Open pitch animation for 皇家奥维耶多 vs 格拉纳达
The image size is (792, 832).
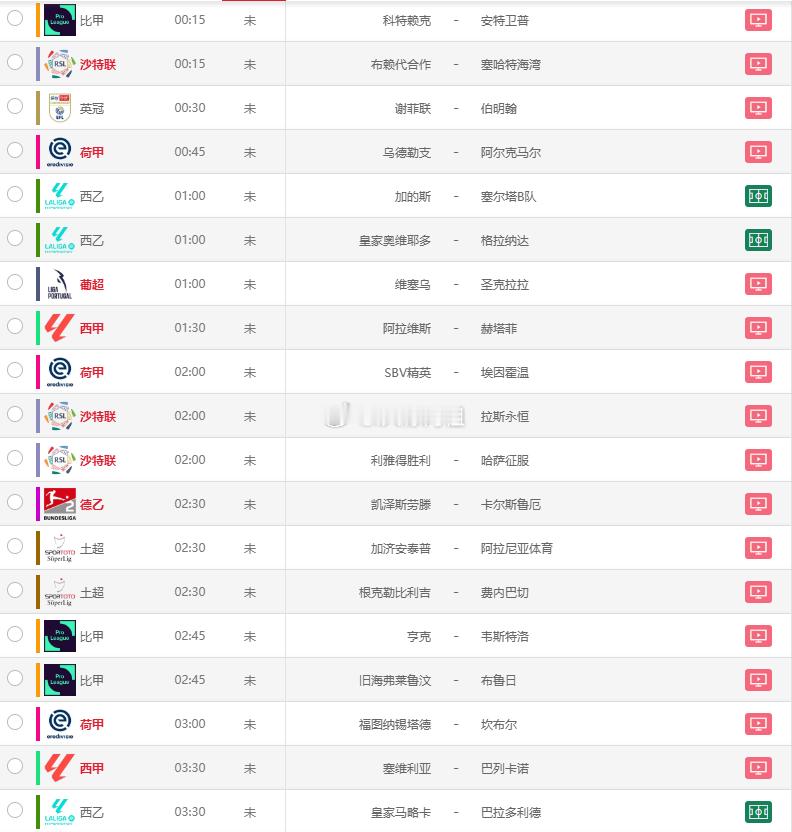(x=758, y=240)
